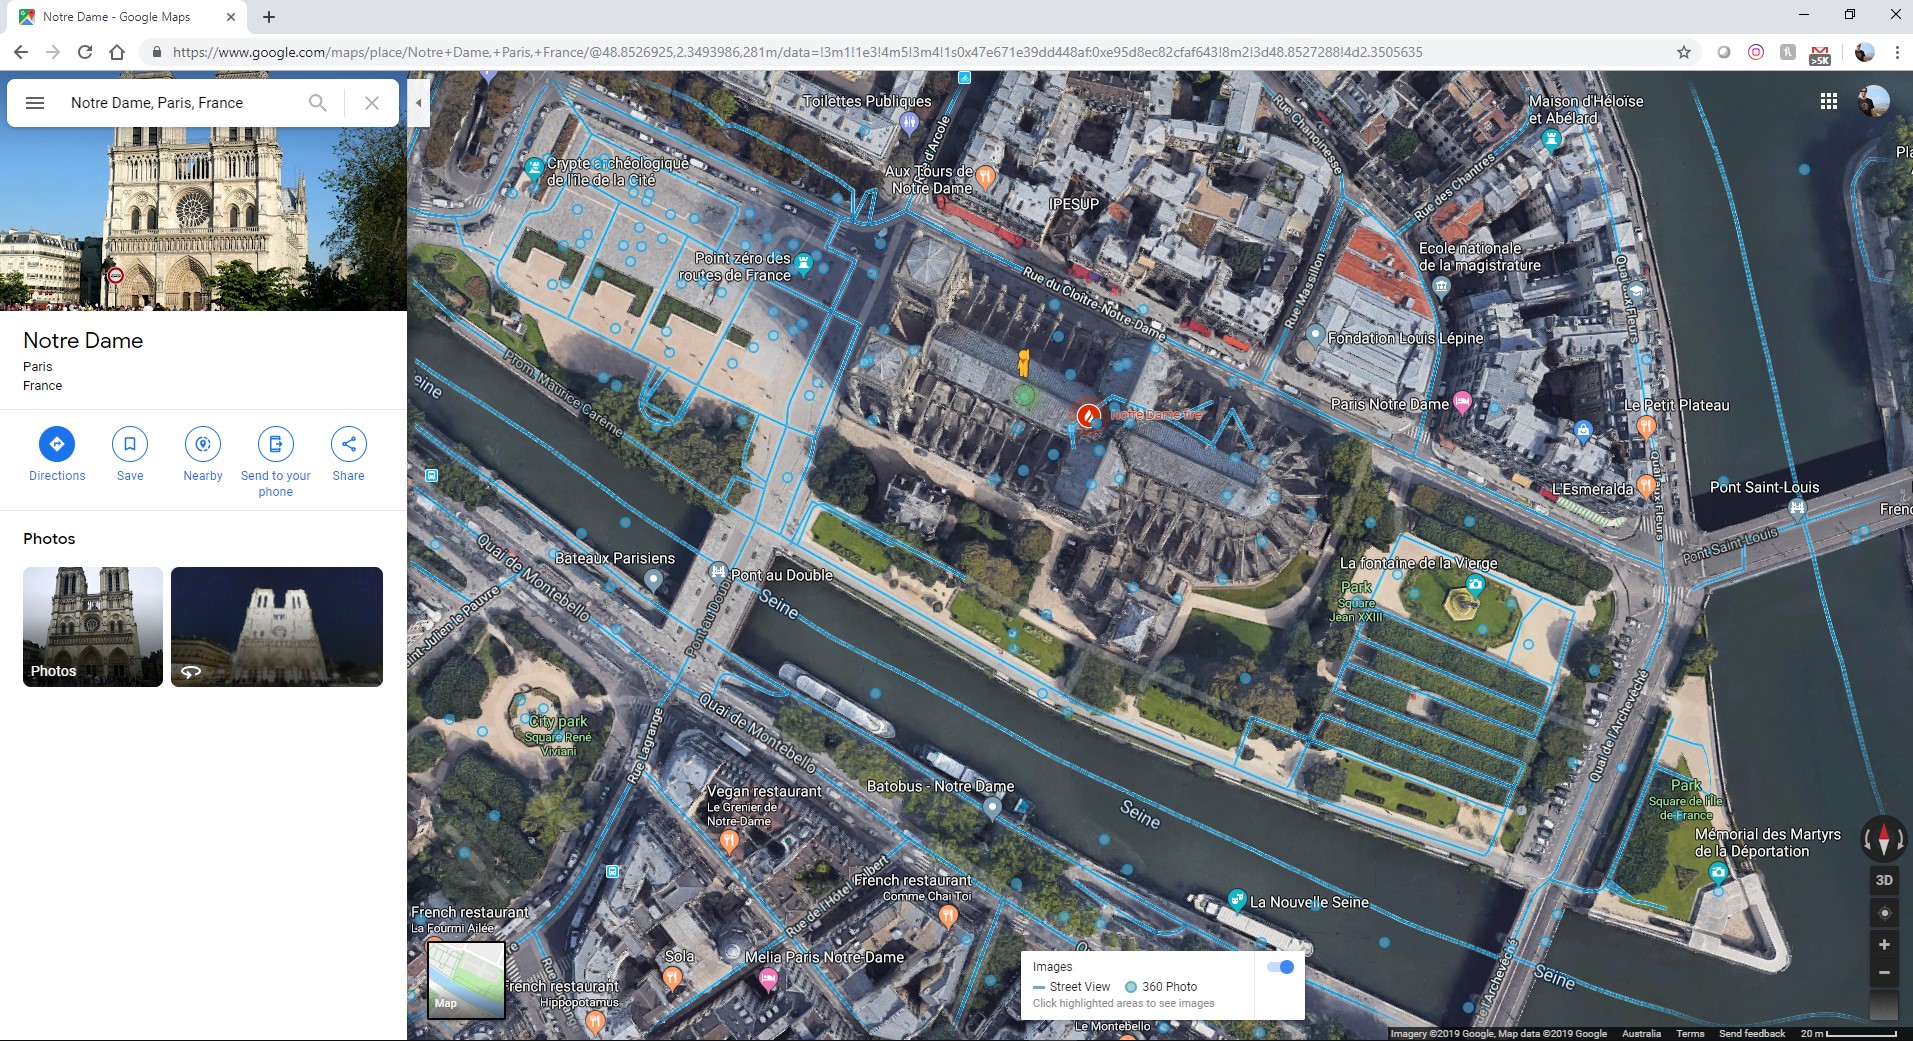Collapse the left side panel
The width and height of the screenshot is (1913, 1041).
click(419, 102)
